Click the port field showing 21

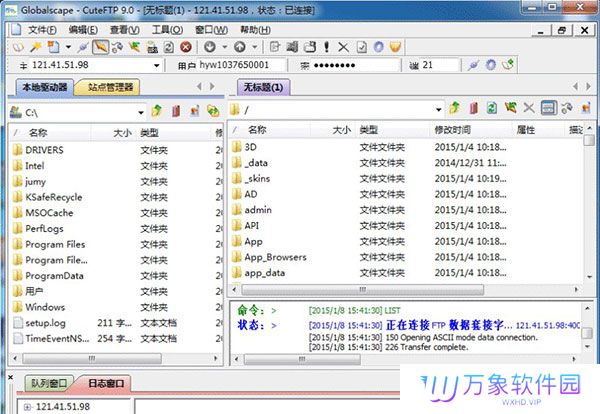(439, 65)
